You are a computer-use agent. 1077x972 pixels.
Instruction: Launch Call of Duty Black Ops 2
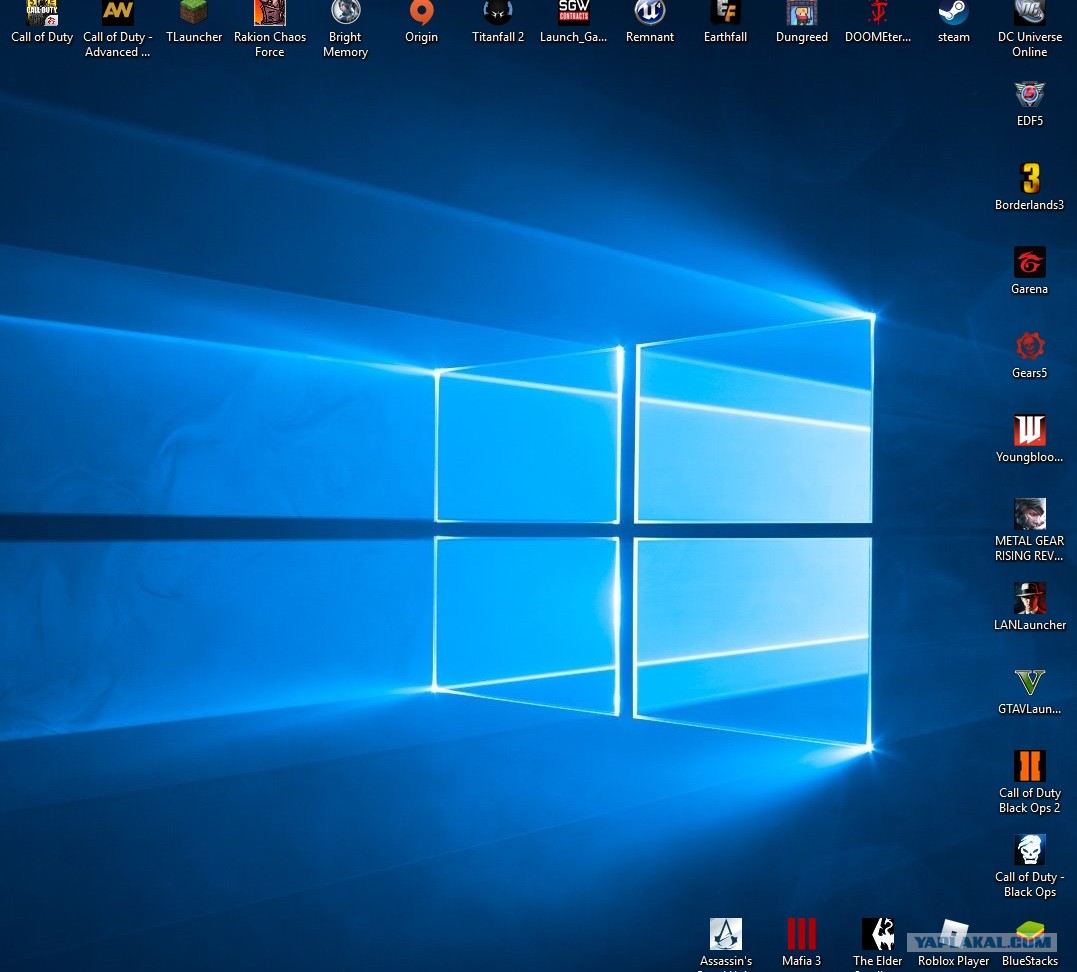point(1030,782)
